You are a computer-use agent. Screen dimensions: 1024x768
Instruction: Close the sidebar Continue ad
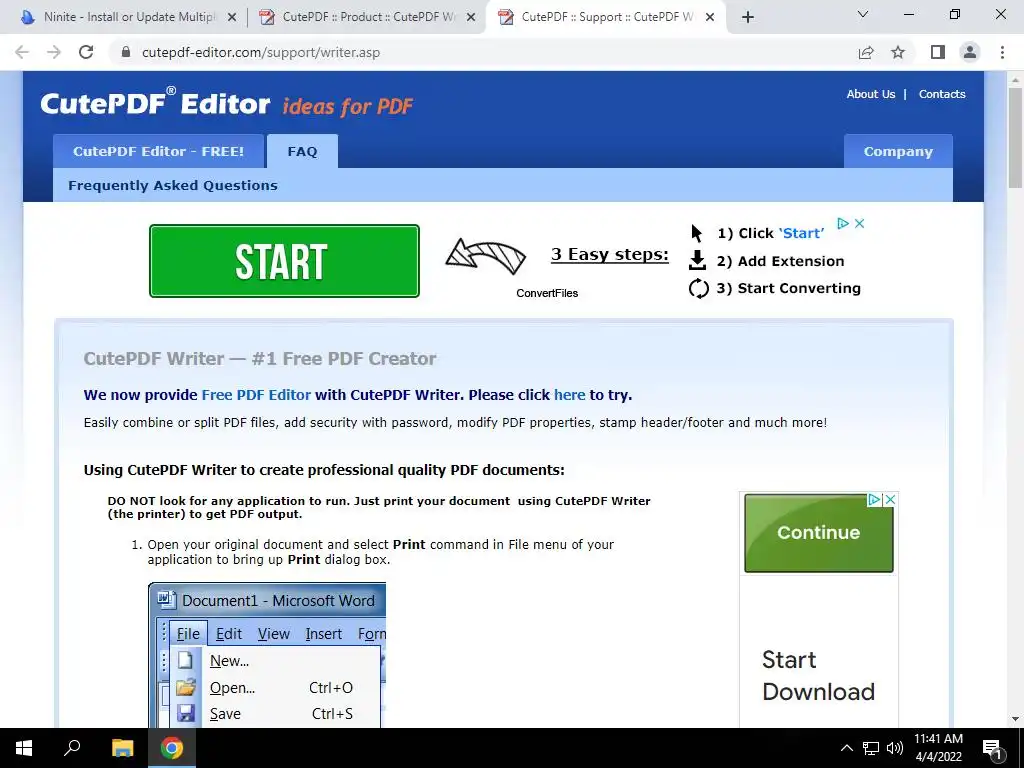coord(889,500)
